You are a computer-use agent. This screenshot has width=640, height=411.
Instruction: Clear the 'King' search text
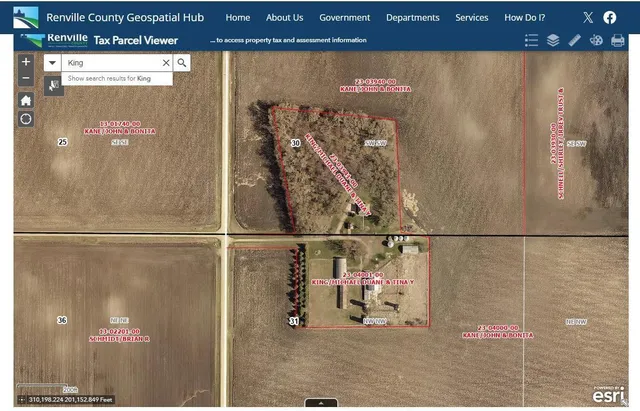[166, 62]
